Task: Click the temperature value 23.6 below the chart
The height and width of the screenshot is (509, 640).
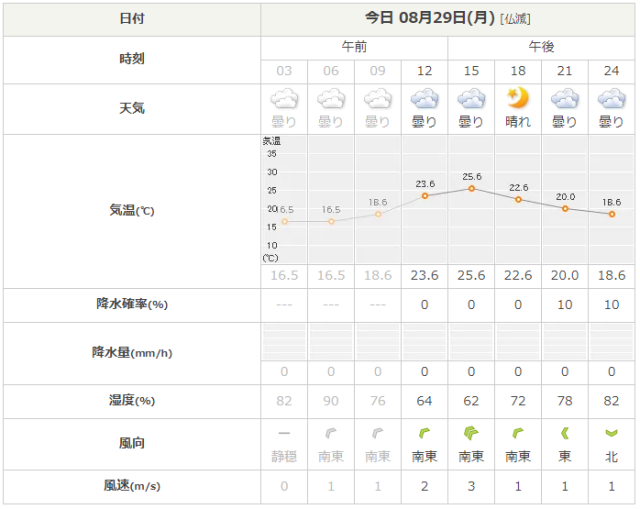Action: [424, 276]
